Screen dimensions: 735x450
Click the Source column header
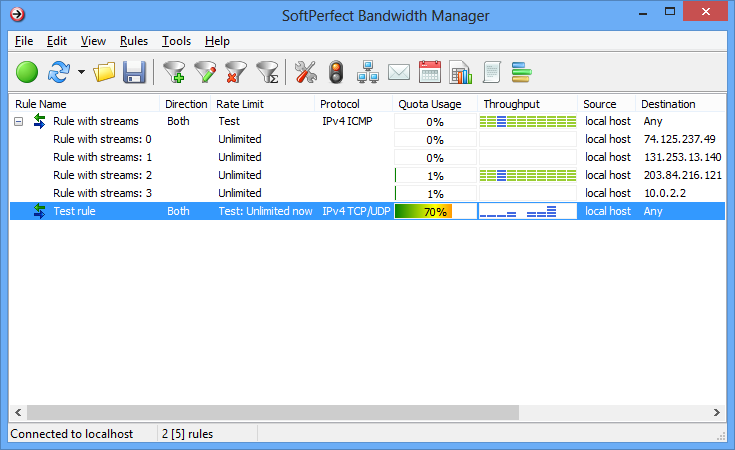[607, 104]
